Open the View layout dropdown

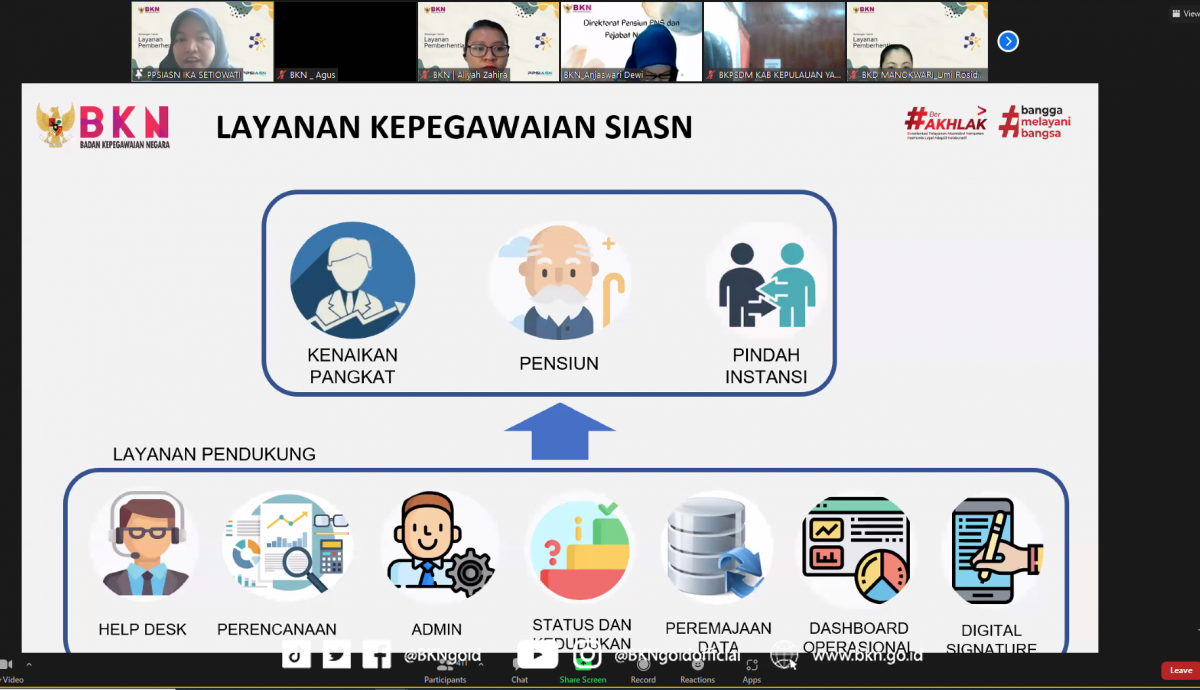tap(1181, 14)
